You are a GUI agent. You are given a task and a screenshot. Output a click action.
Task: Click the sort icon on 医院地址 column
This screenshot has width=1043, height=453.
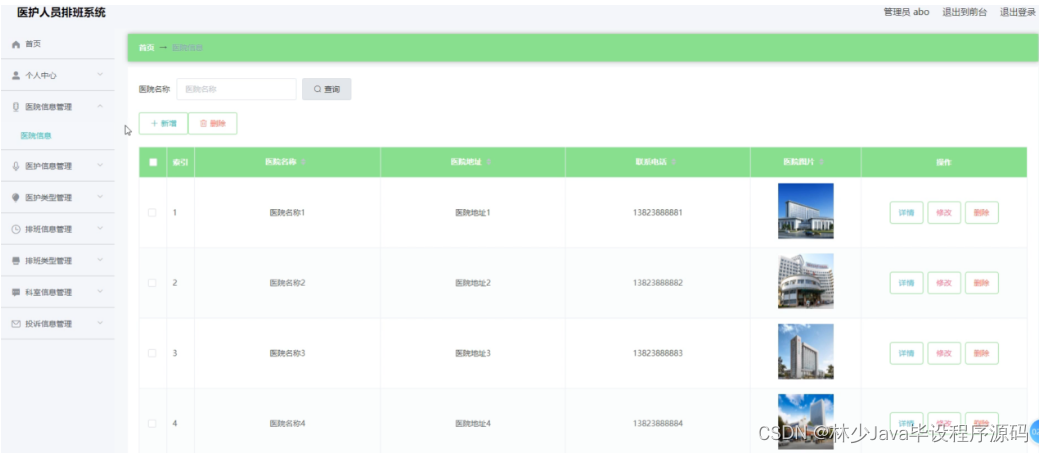tap(489, 163)
